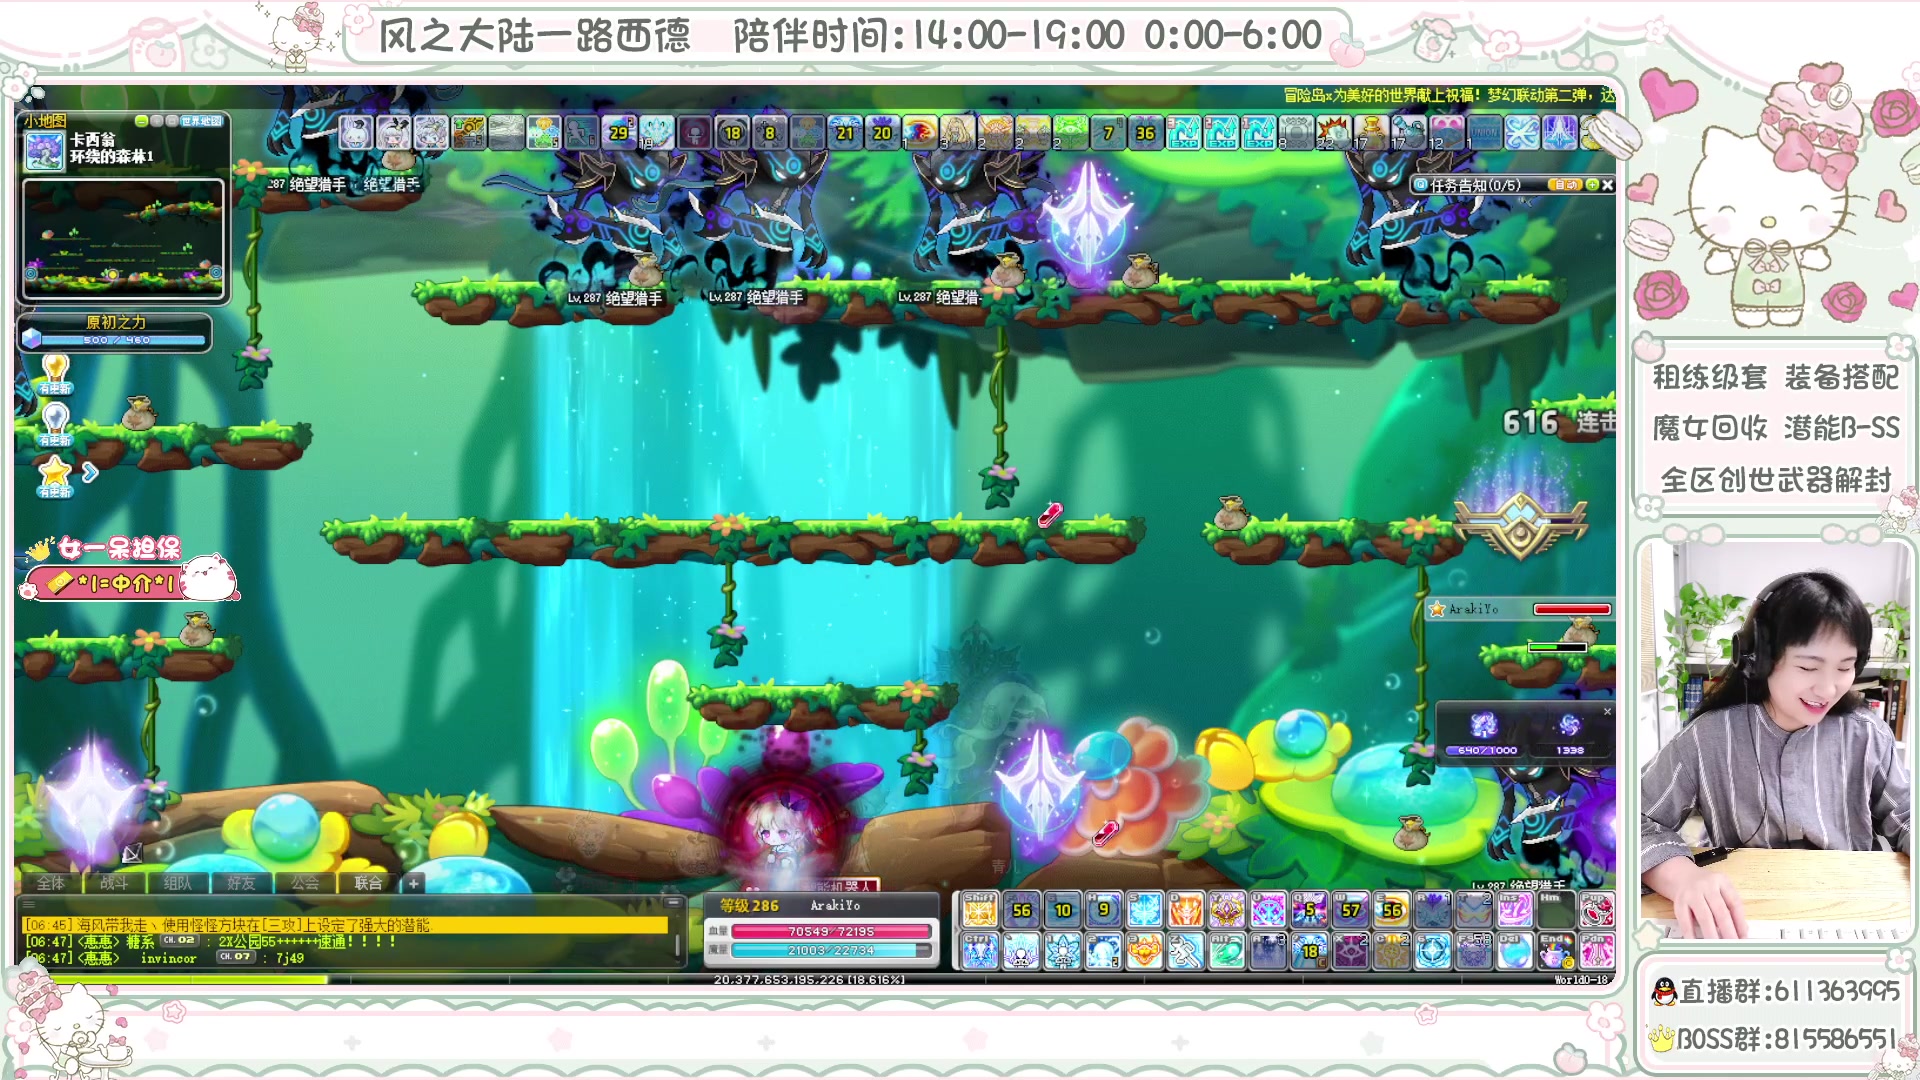The height and width of the screenshot is (1080, 1920).
Task: Toggle the 自动 auto button in quest notifier
Action: click(1564, 184)
